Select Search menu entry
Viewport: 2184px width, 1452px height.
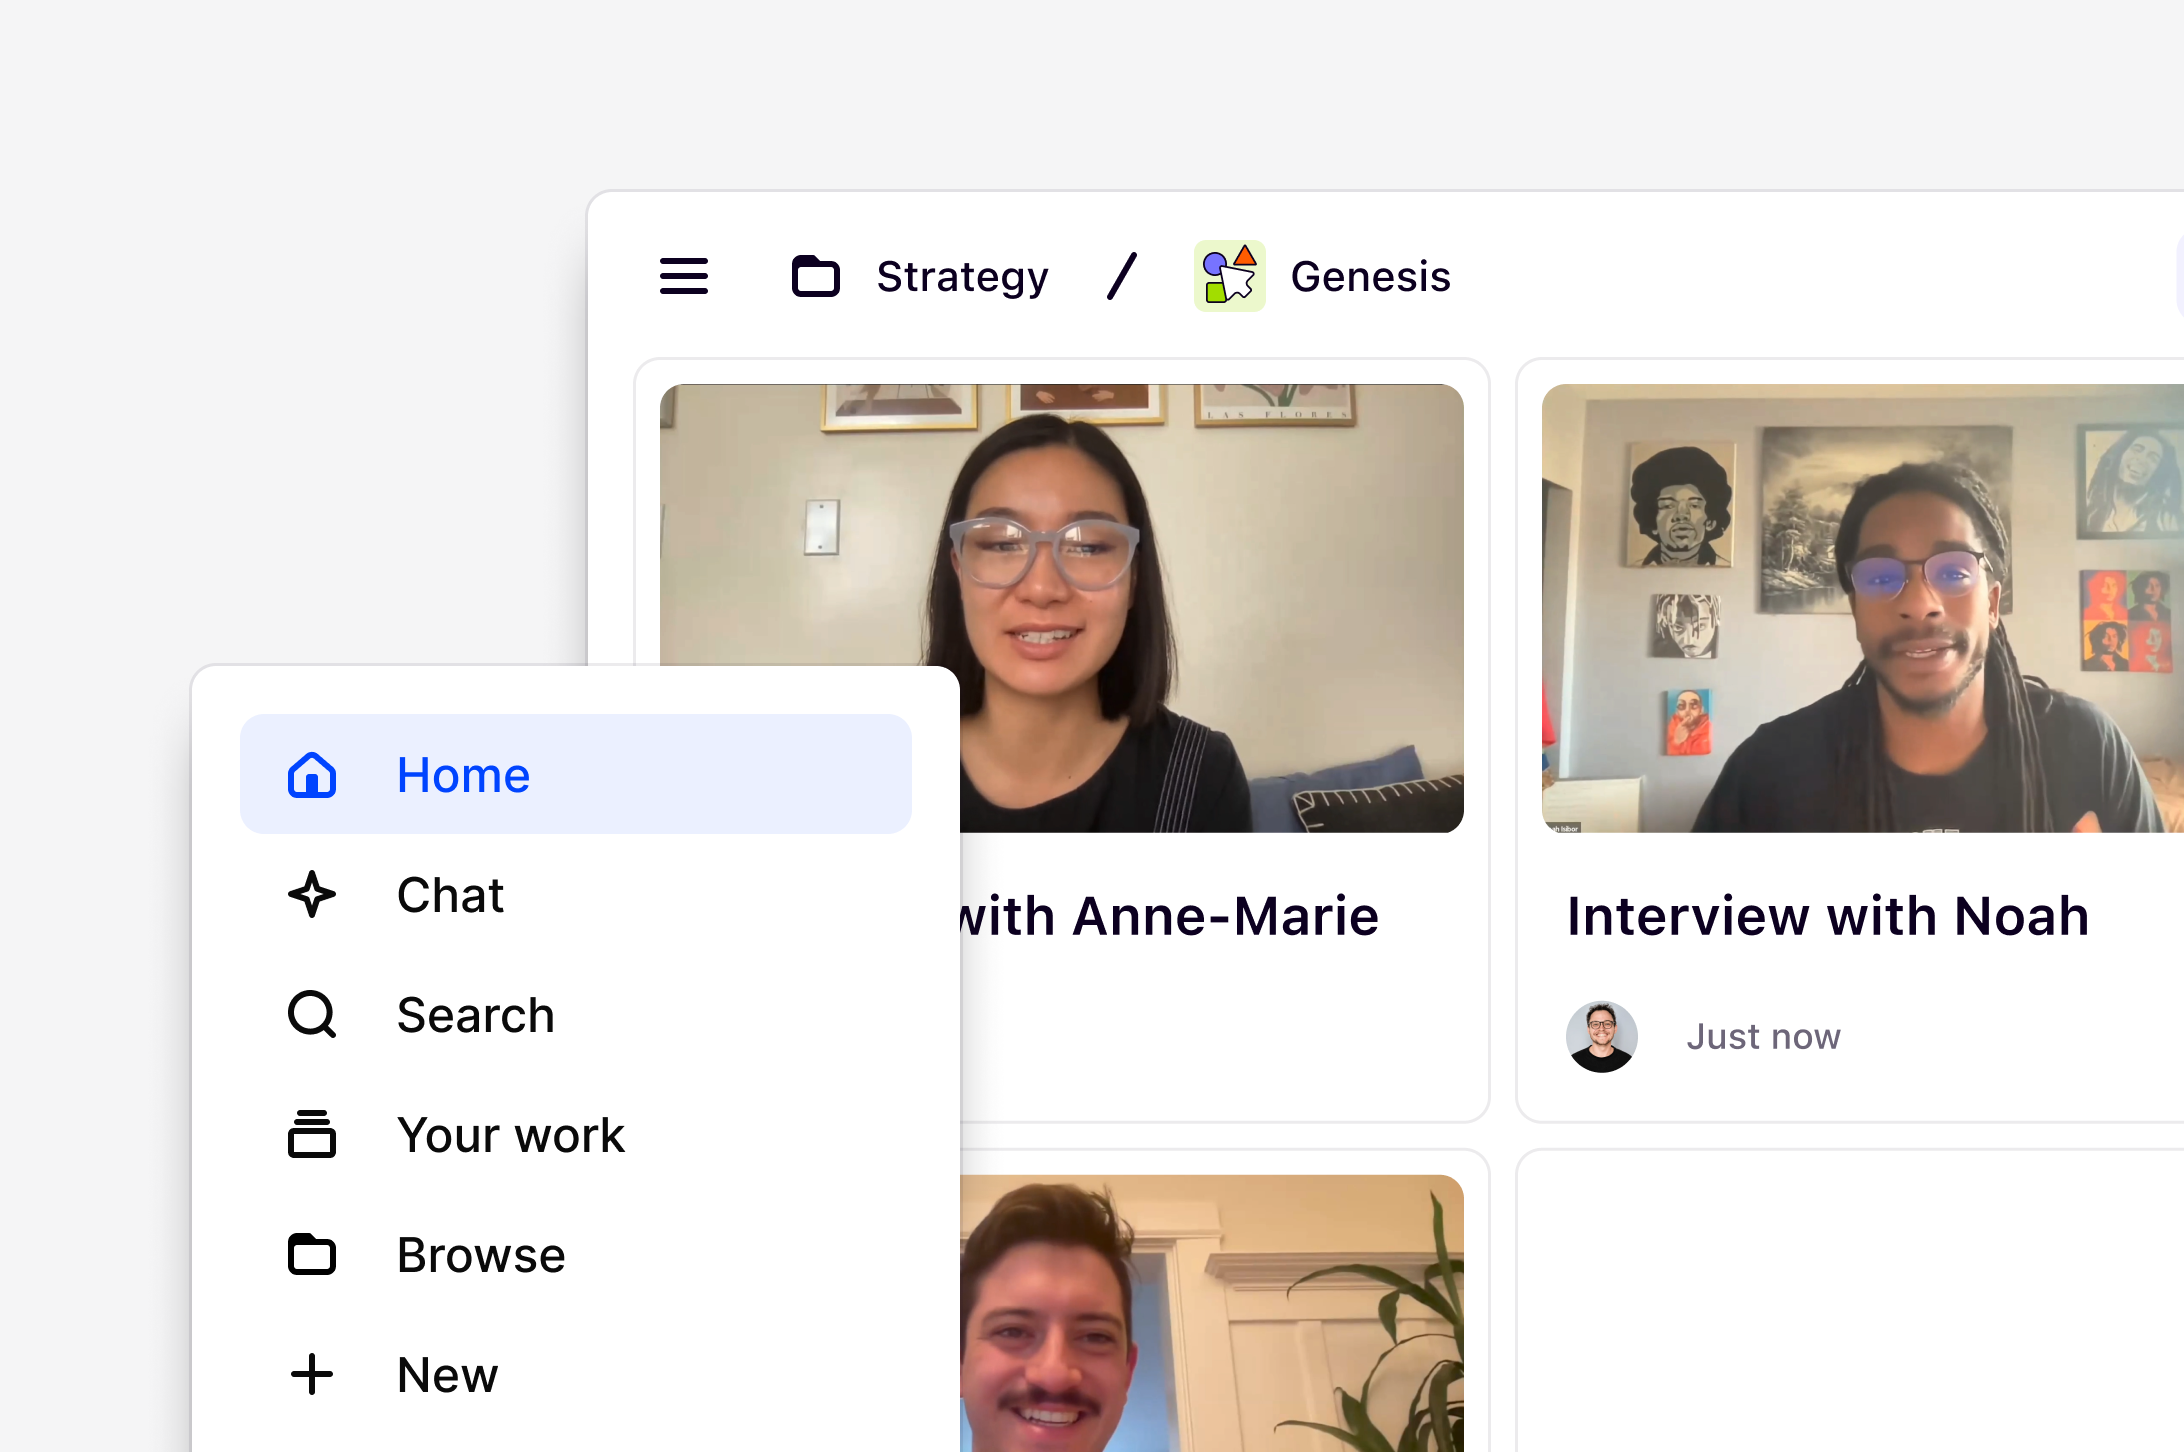(475, 1014)
